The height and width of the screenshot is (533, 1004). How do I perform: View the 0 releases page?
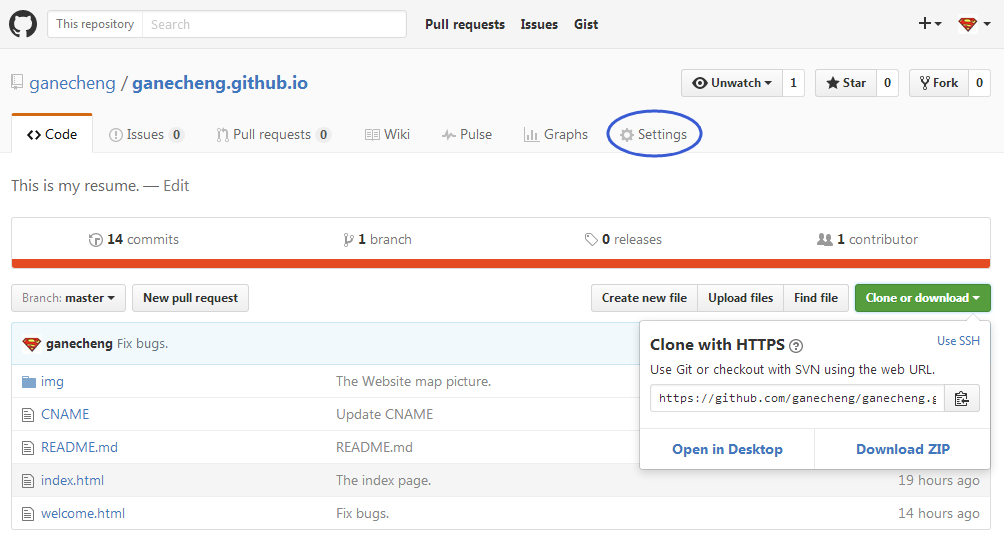click(623, 240)
